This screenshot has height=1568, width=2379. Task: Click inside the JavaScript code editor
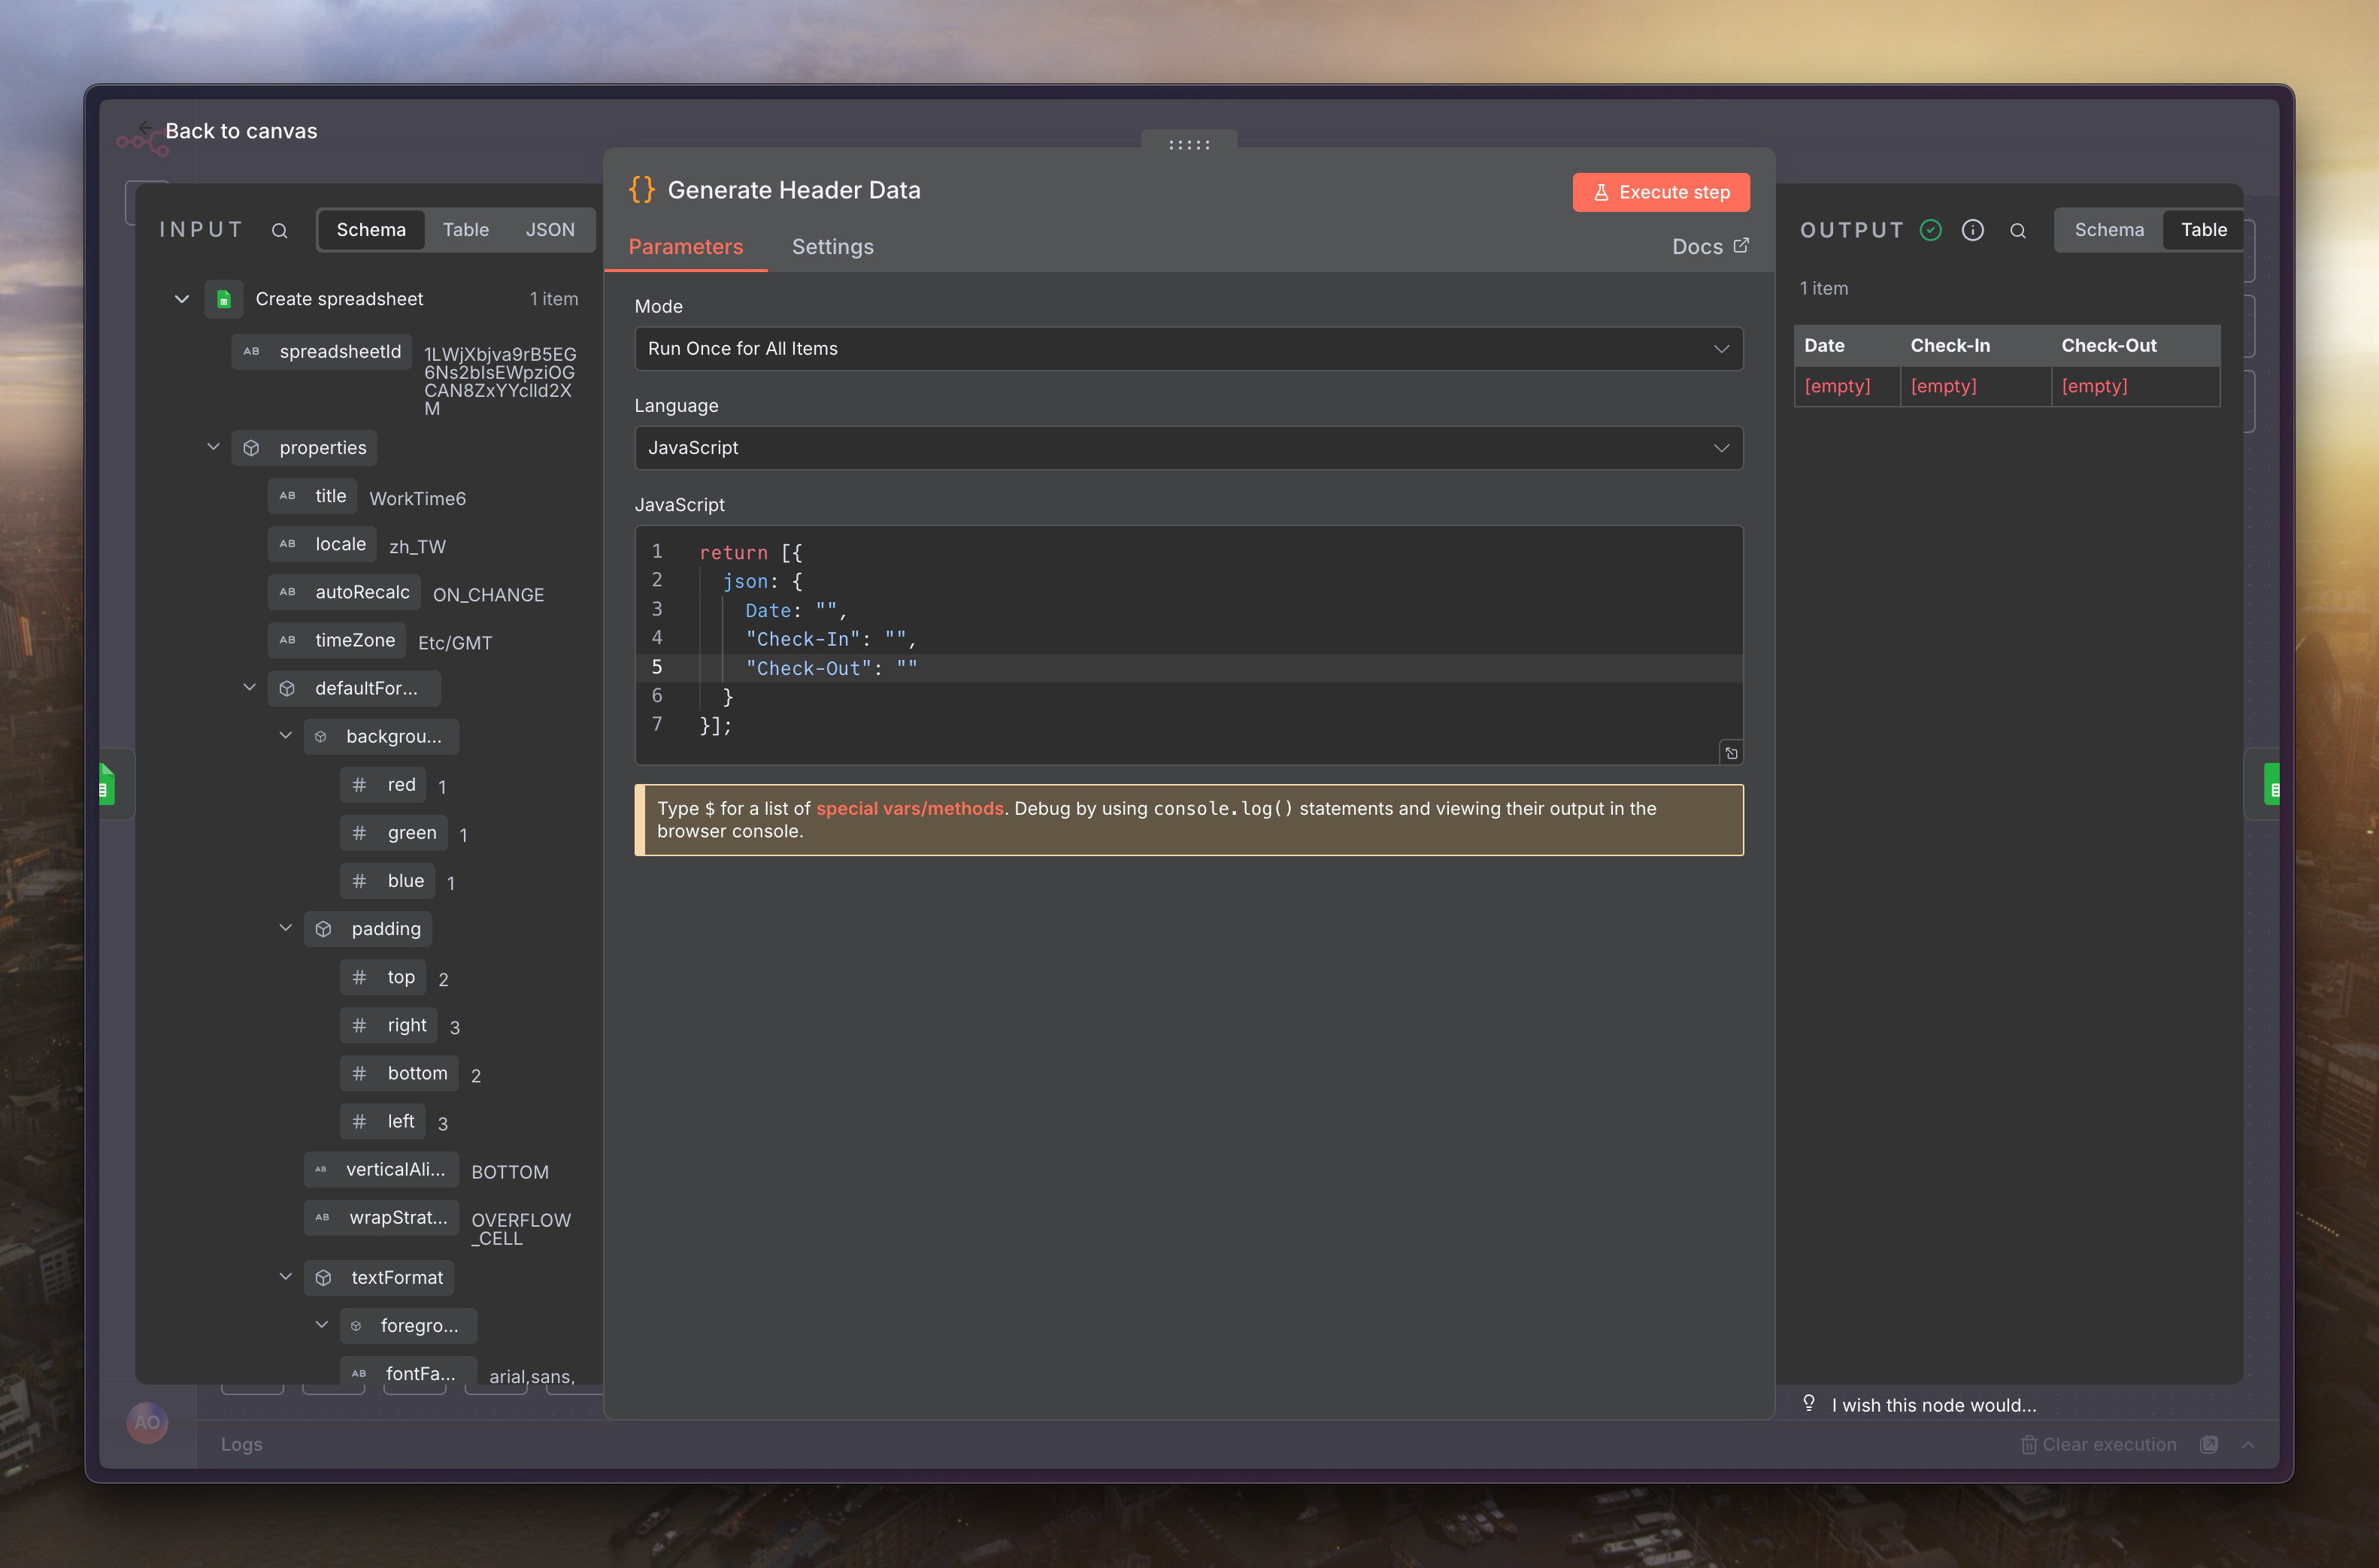[1188, 640]
